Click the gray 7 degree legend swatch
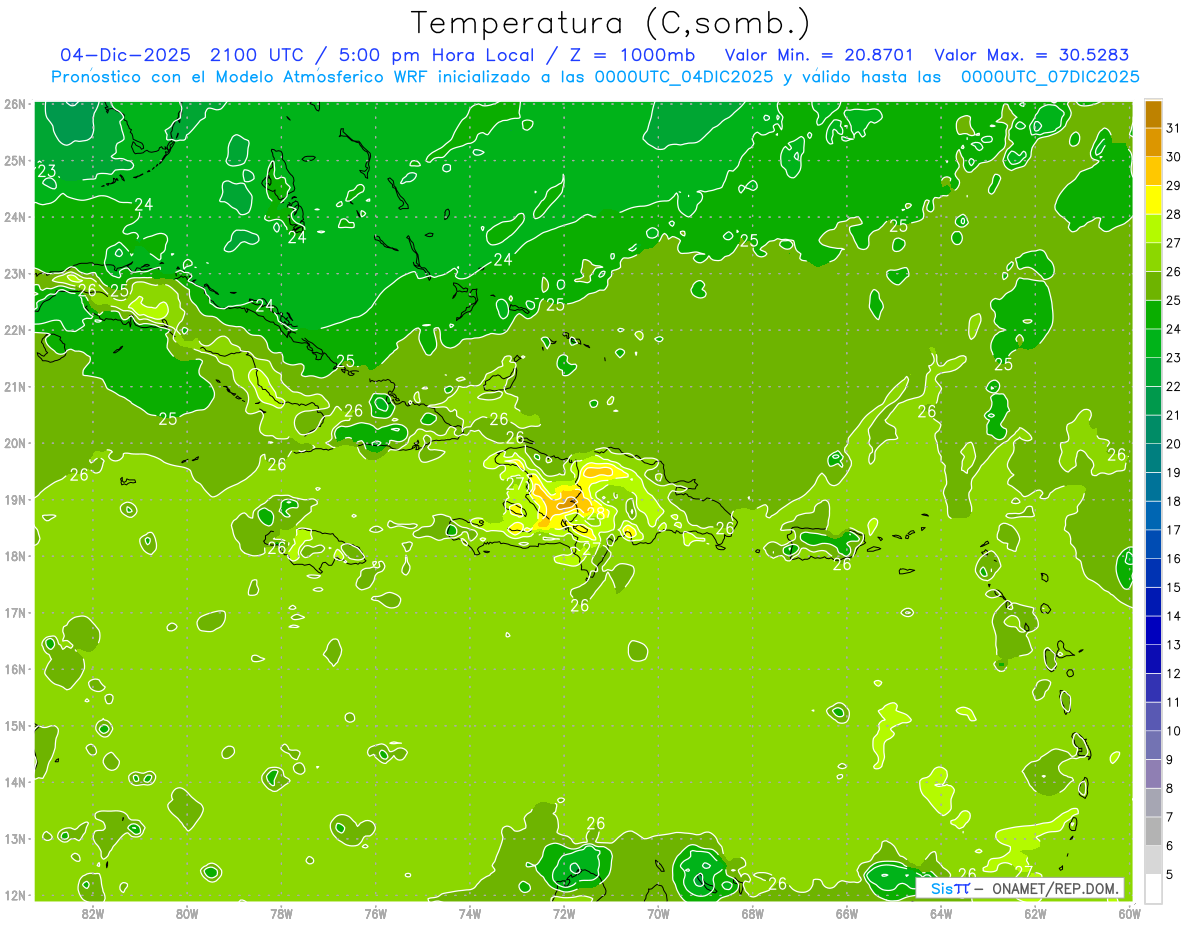The width and height of the screenshot is (1200, 927). click(x=1153, y=802)
